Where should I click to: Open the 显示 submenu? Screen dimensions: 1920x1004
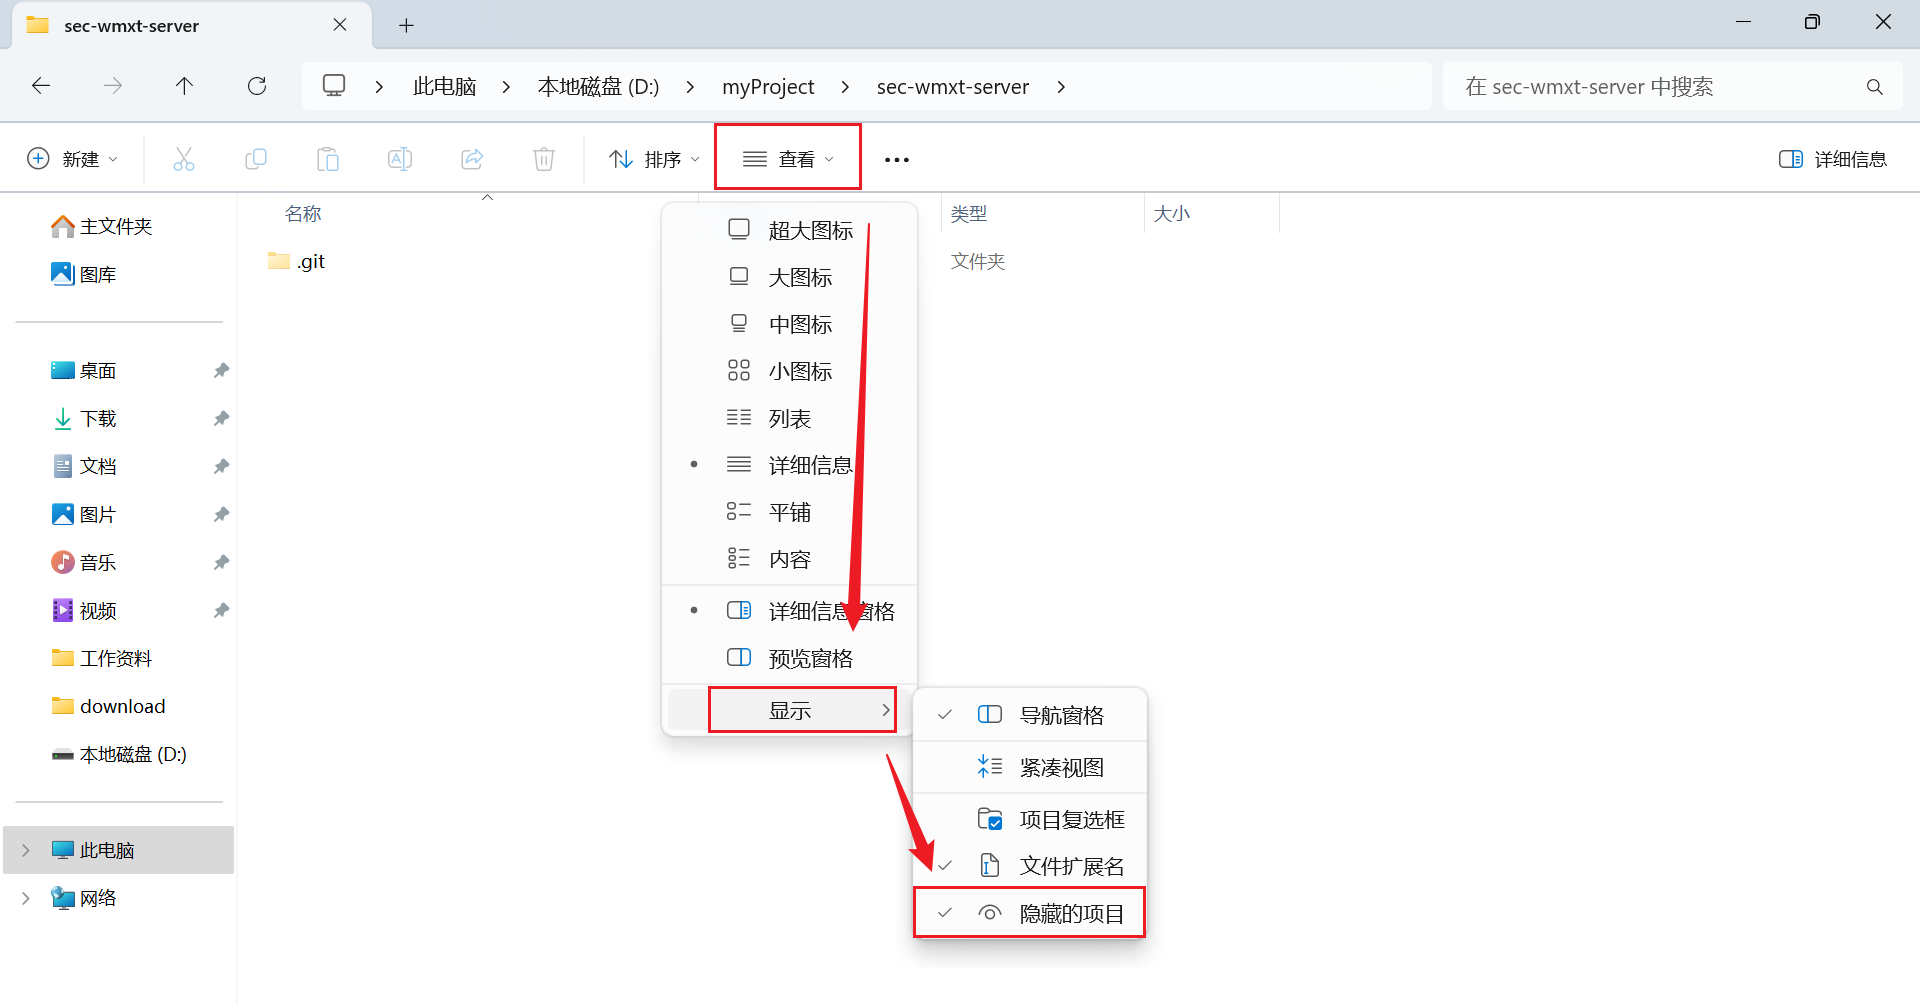coord(790,710)
